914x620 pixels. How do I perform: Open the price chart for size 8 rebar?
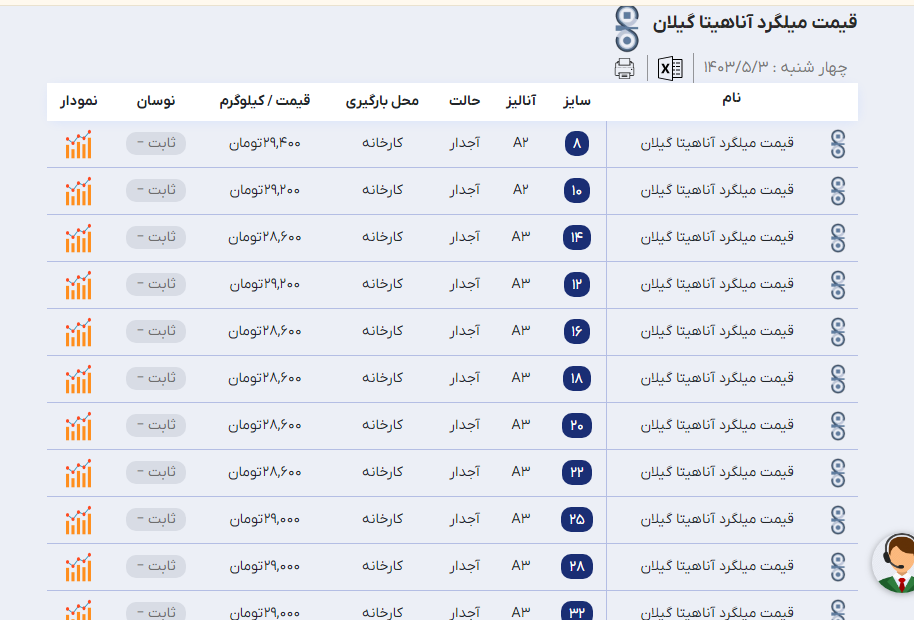click(79, 144)
